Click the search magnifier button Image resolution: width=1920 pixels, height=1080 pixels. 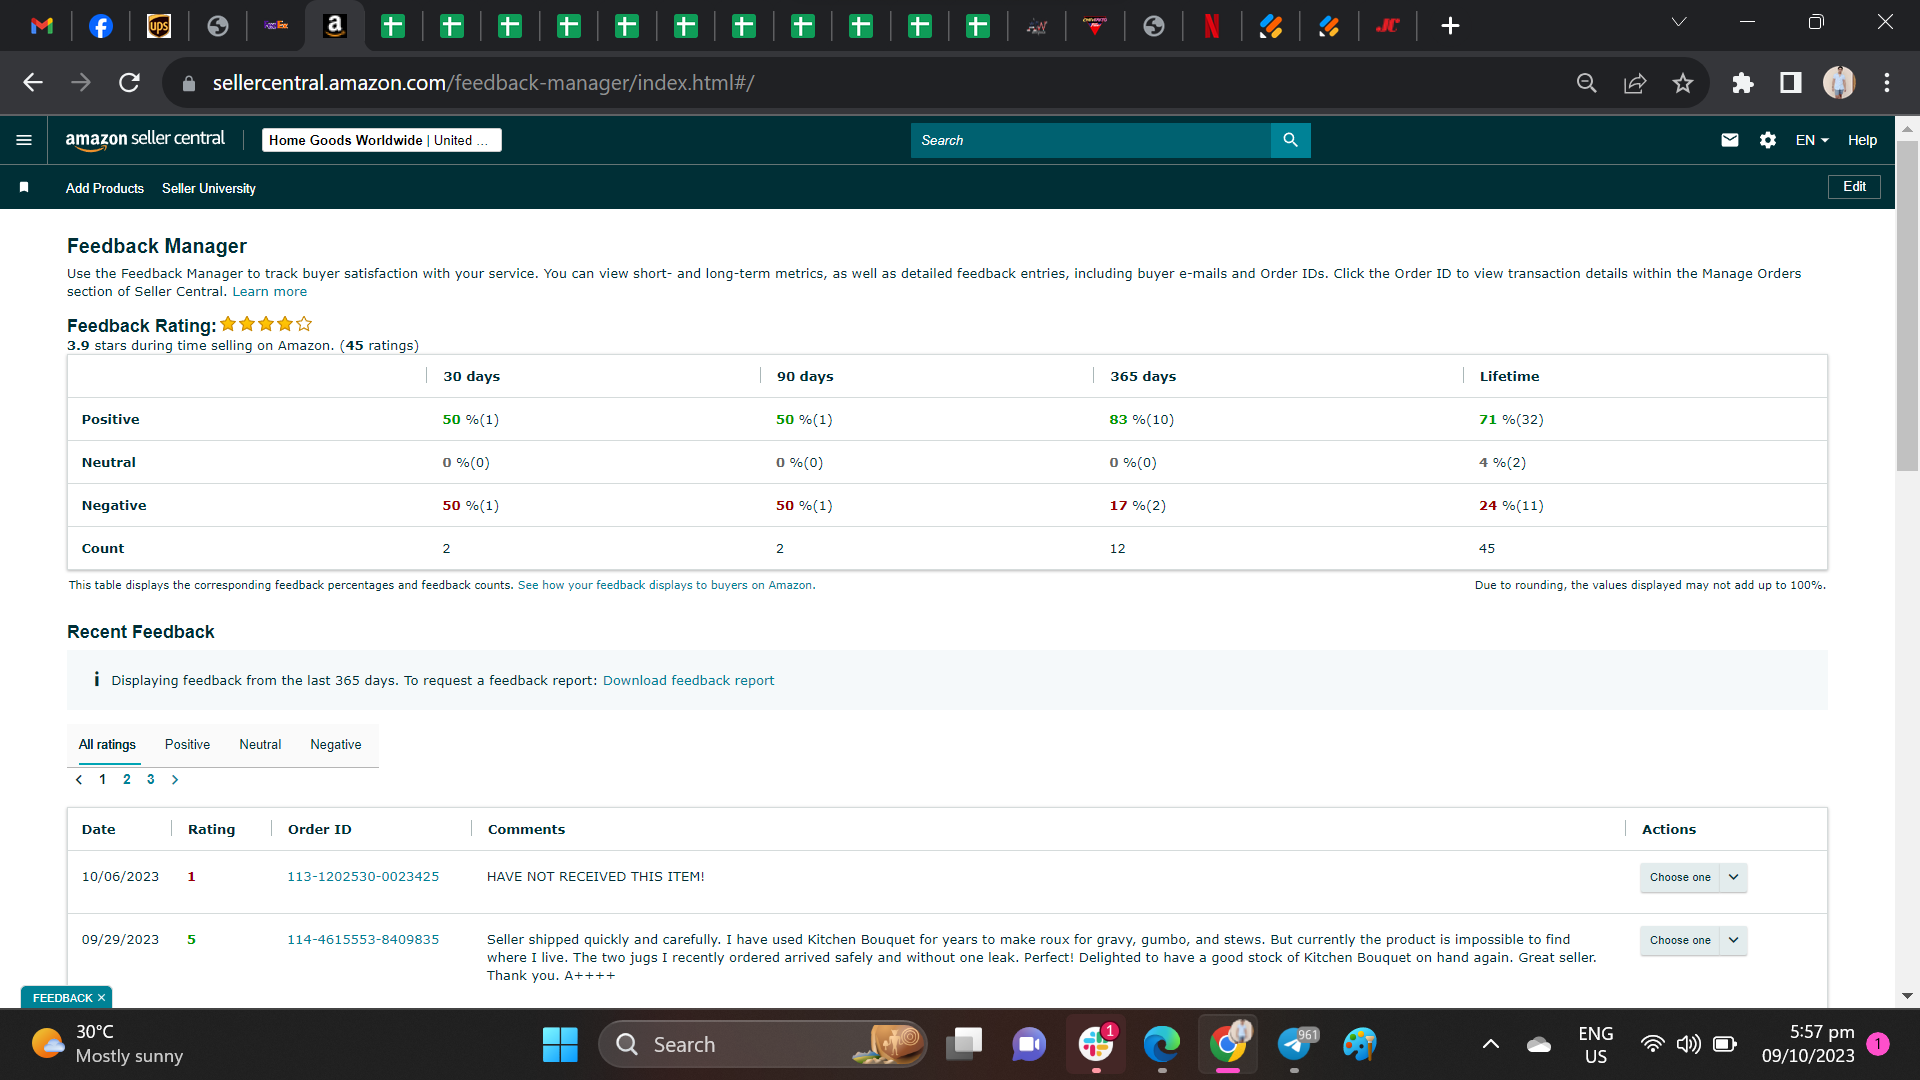[1290, 140]
